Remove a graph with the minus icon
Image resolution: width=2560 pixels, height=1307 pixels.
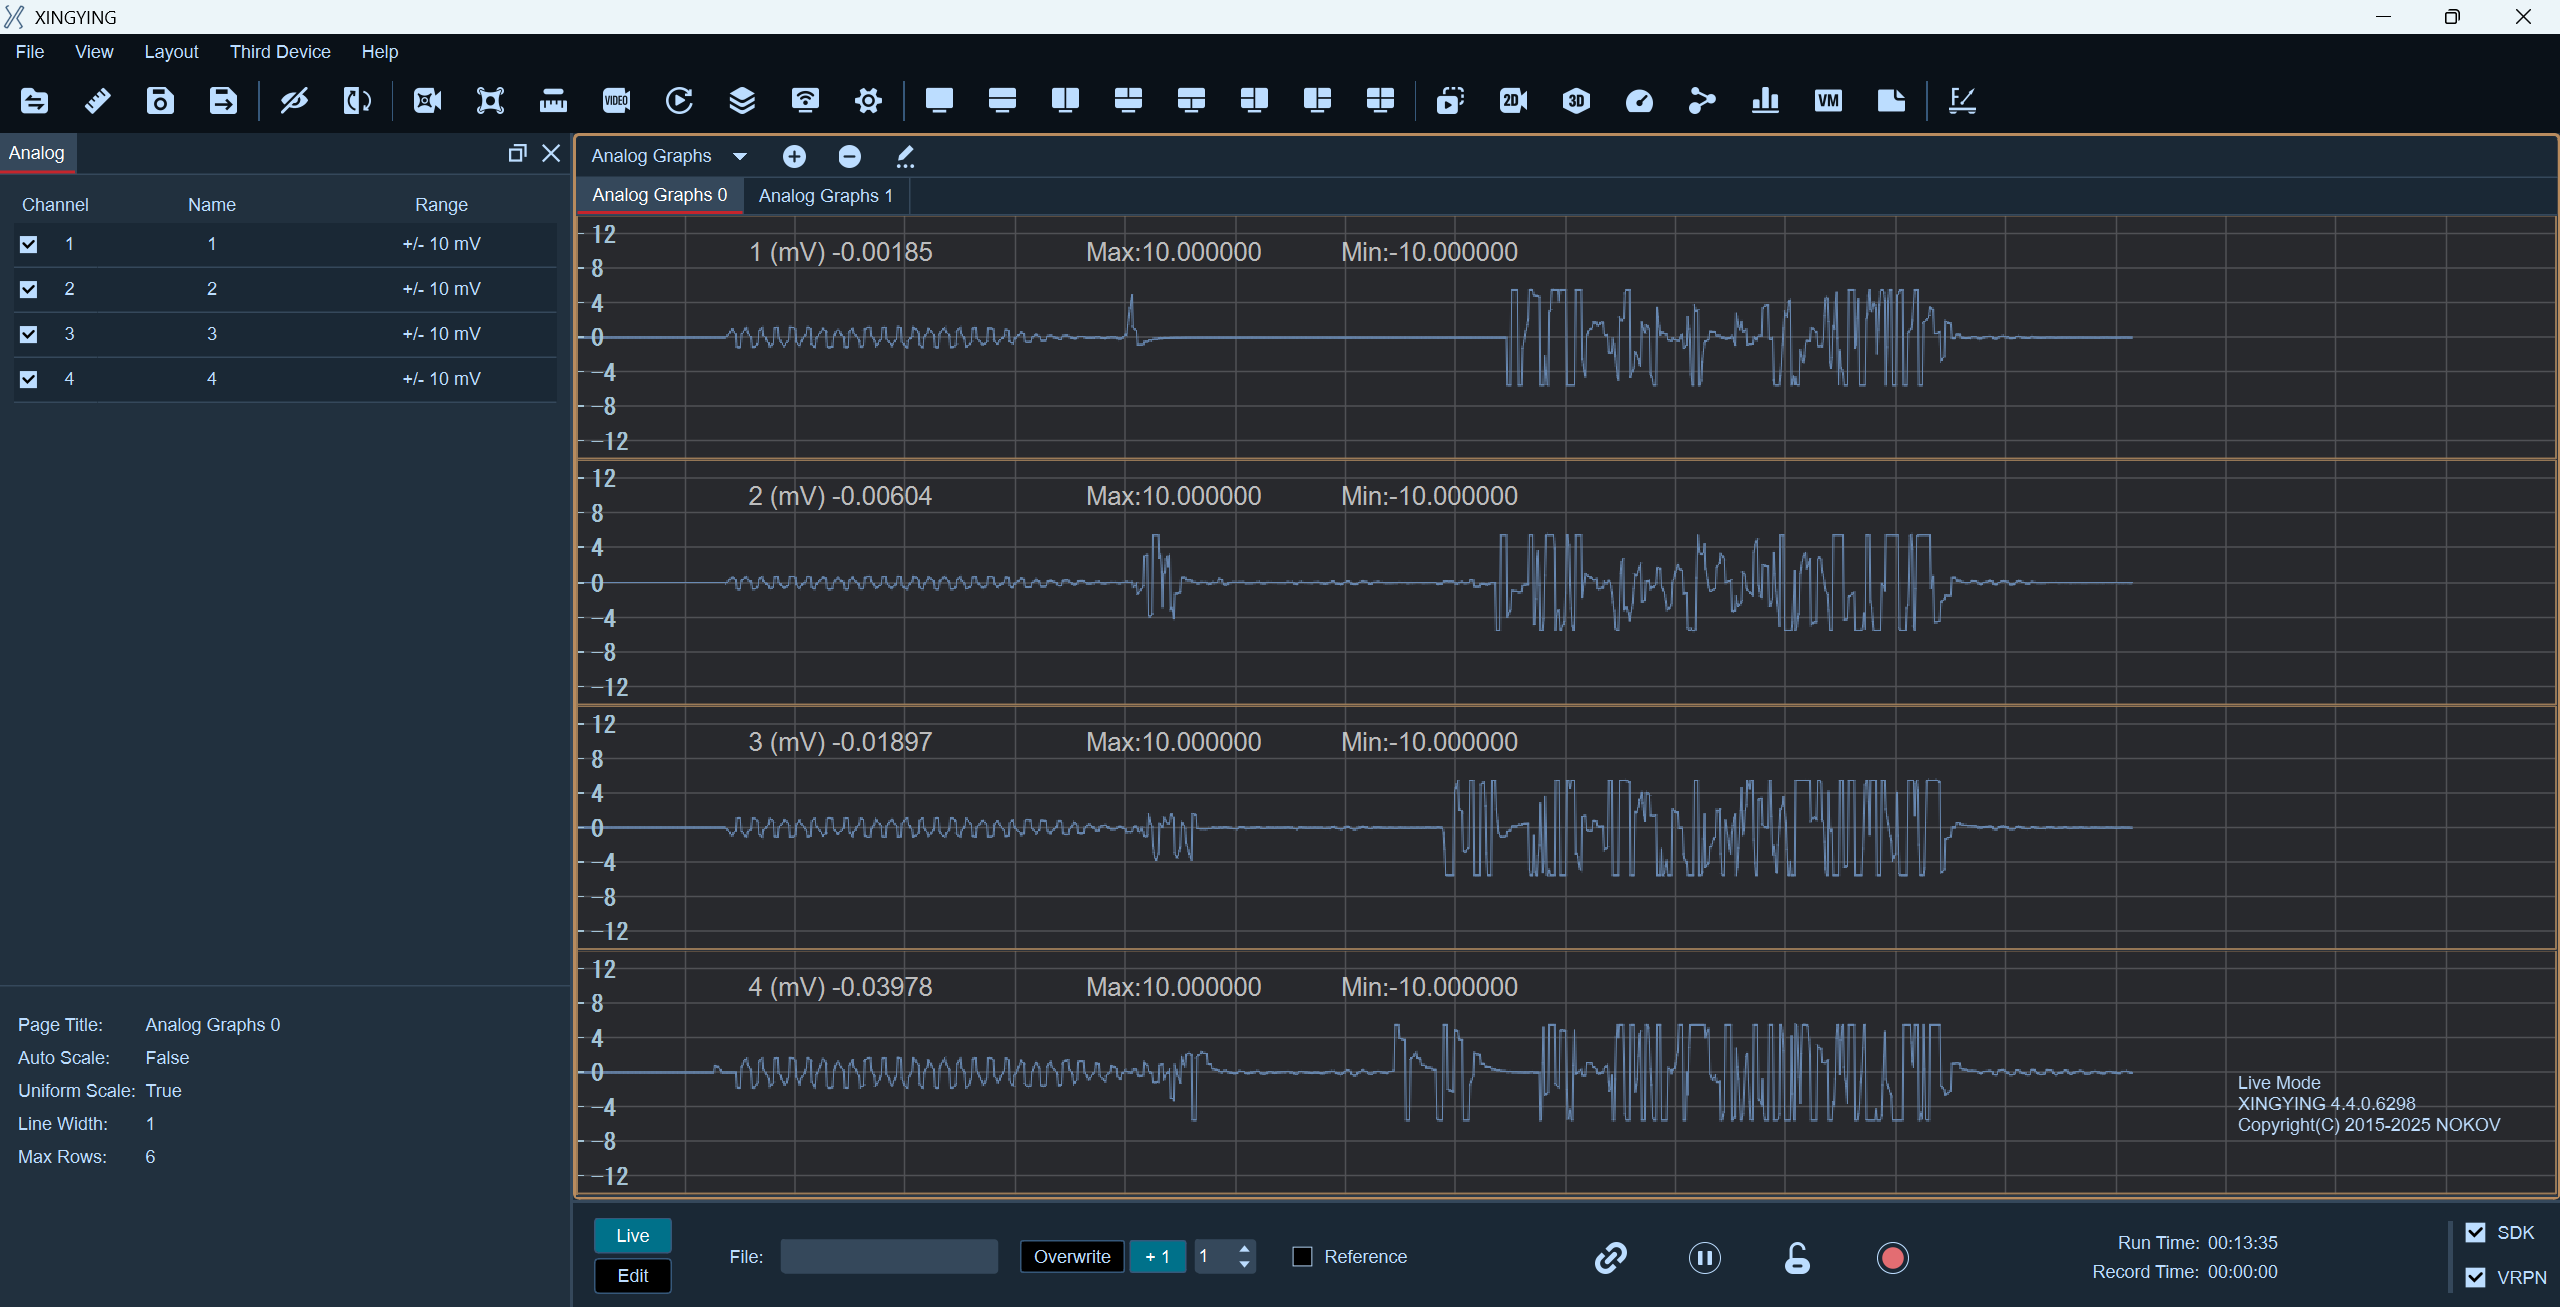tap(849, 156)
